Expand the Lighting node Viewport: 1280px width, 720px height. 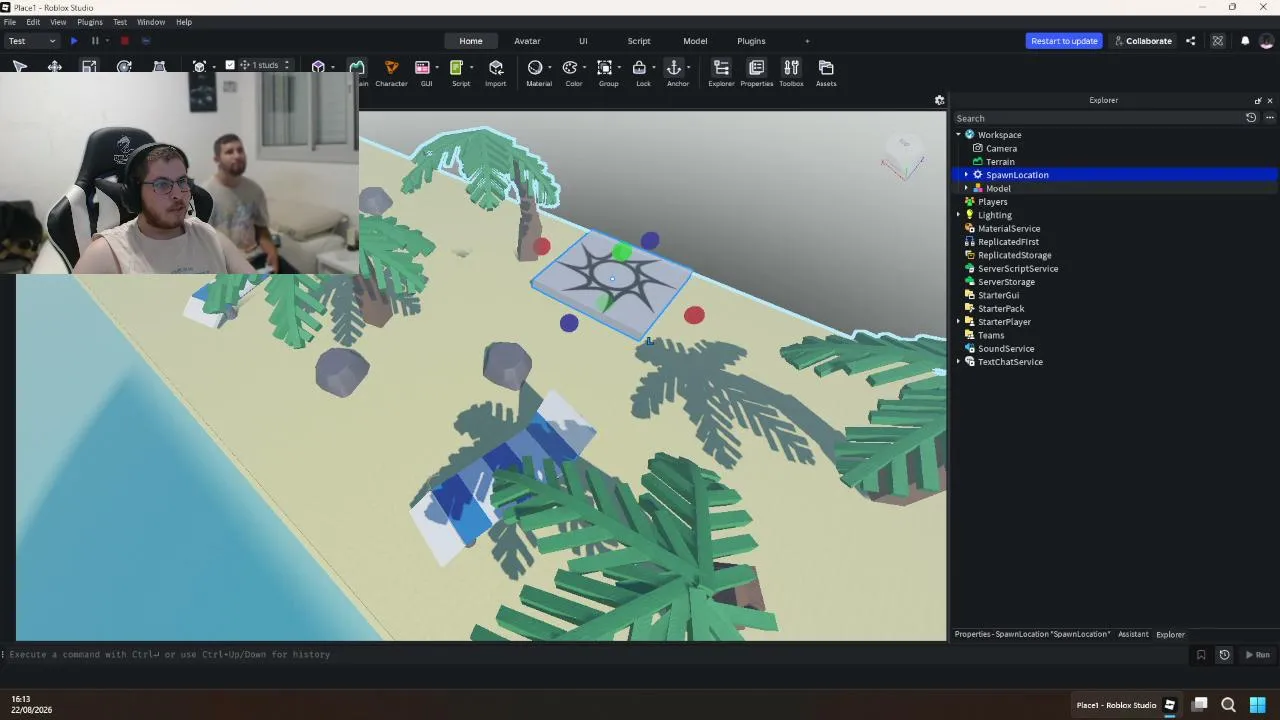click(958, 215)
